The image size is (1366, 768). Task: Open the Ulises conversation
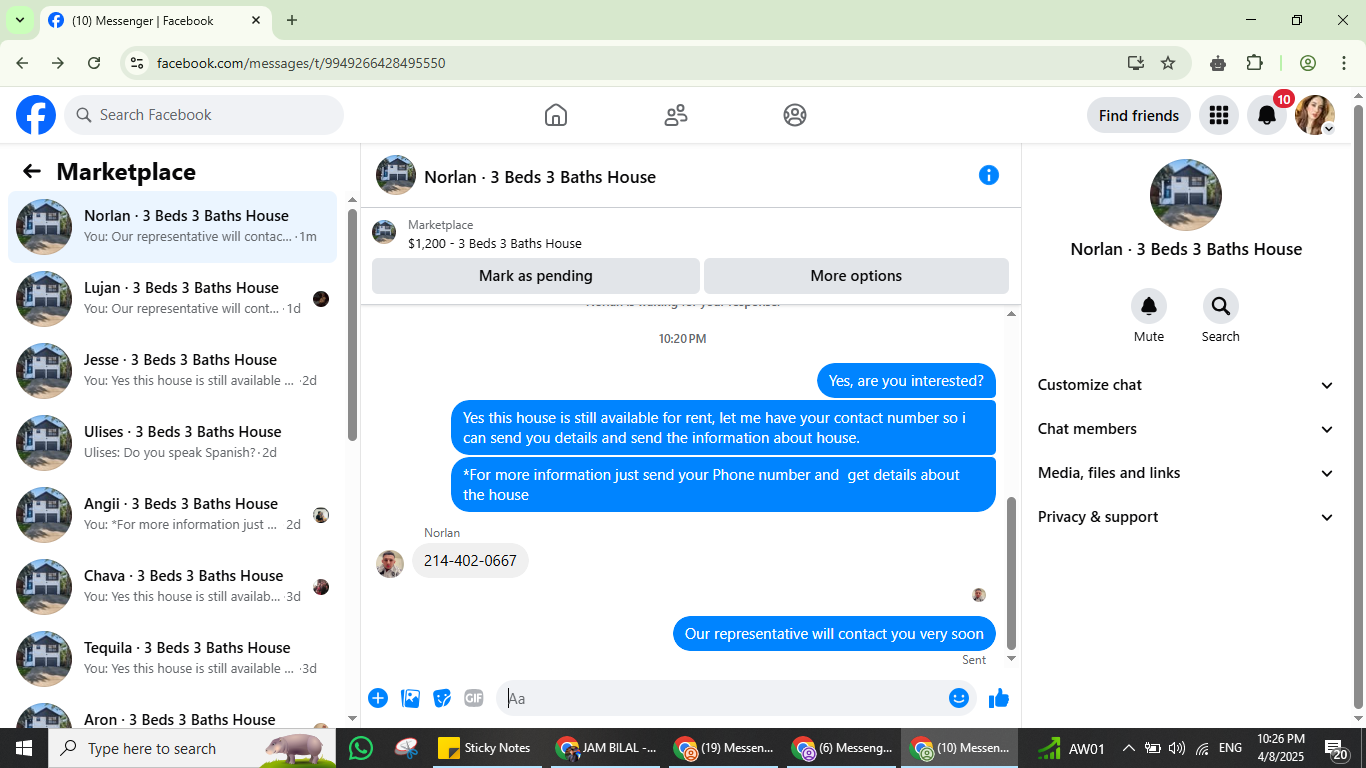(x=172, y=443)
